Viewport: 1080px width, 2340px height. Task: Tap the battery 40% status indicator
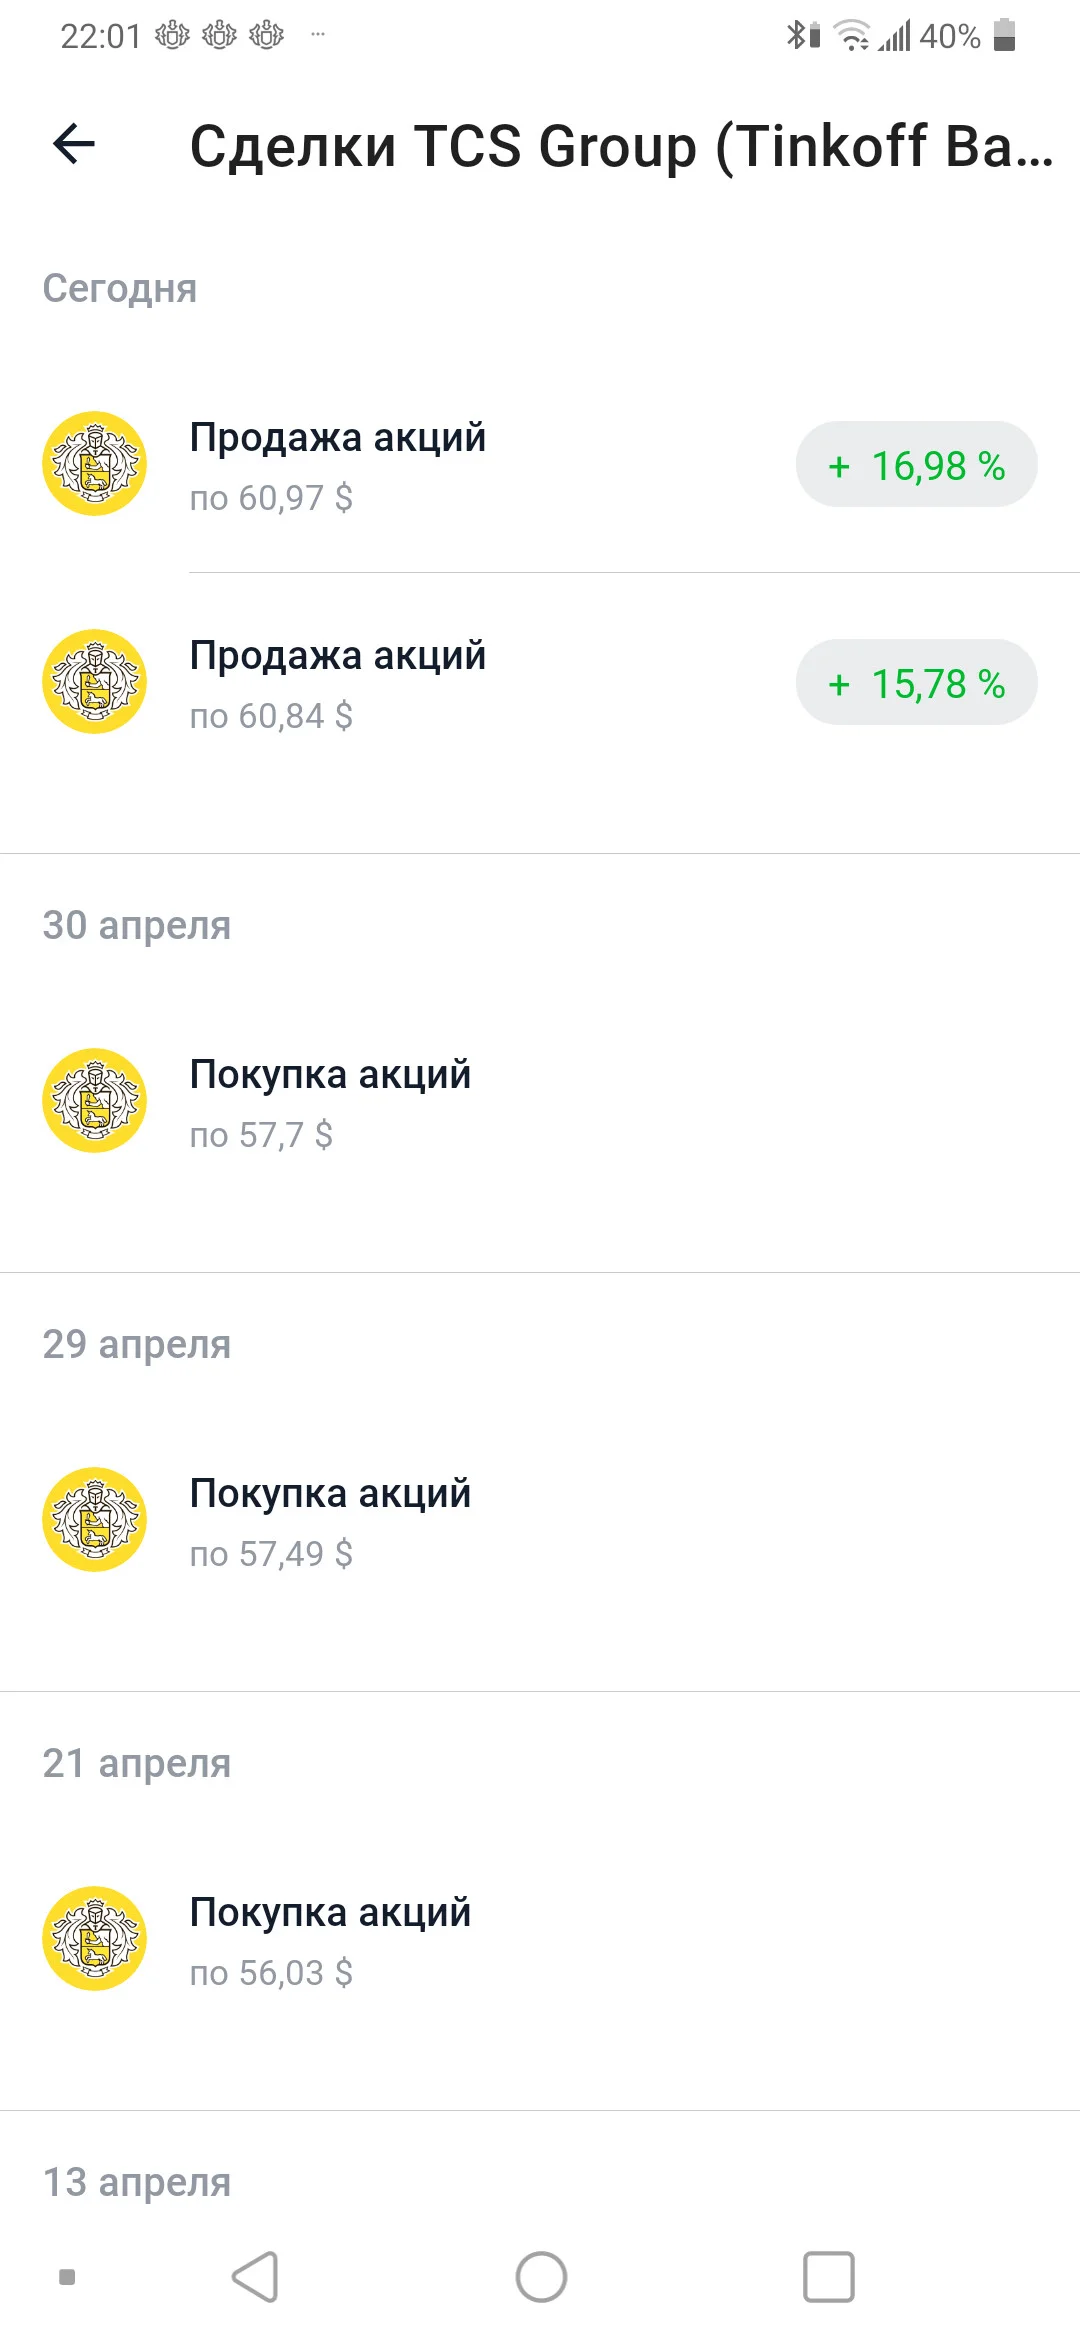967,36
